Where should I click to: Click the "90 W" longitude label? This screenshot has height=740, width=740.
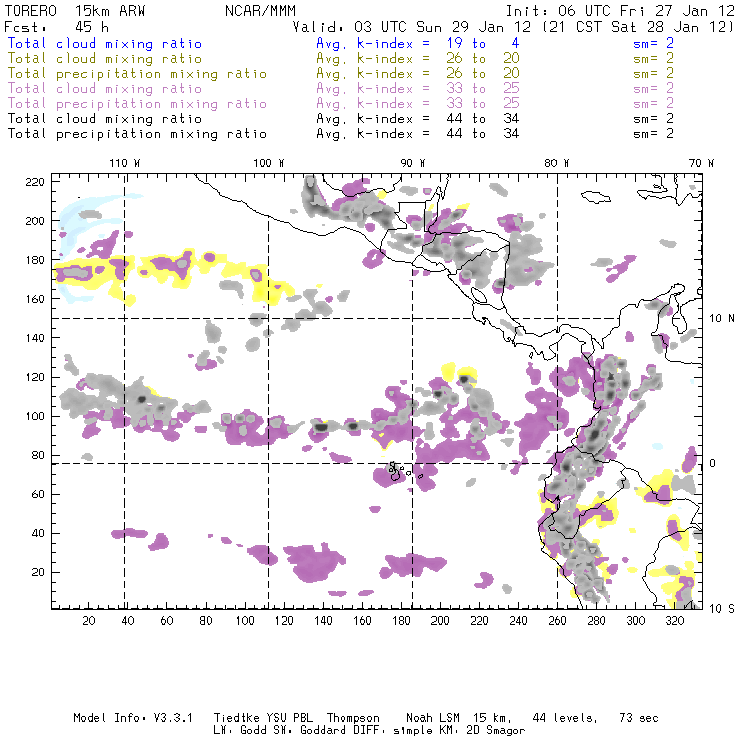tap(413, 163)
